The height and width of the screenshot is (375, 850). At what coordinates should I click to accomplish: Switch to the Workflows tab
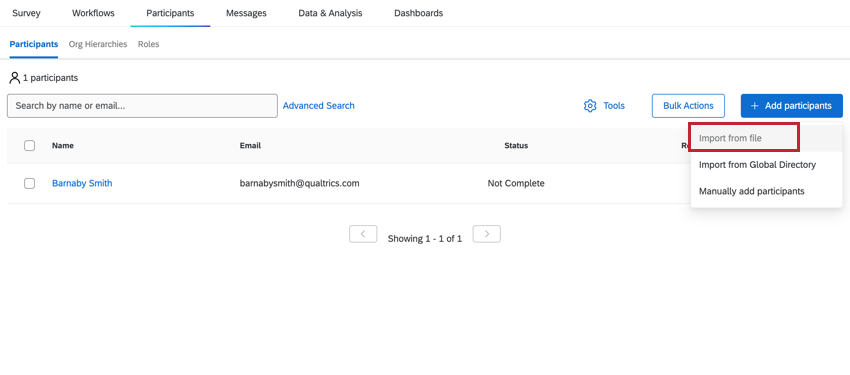tap(93, 14)
